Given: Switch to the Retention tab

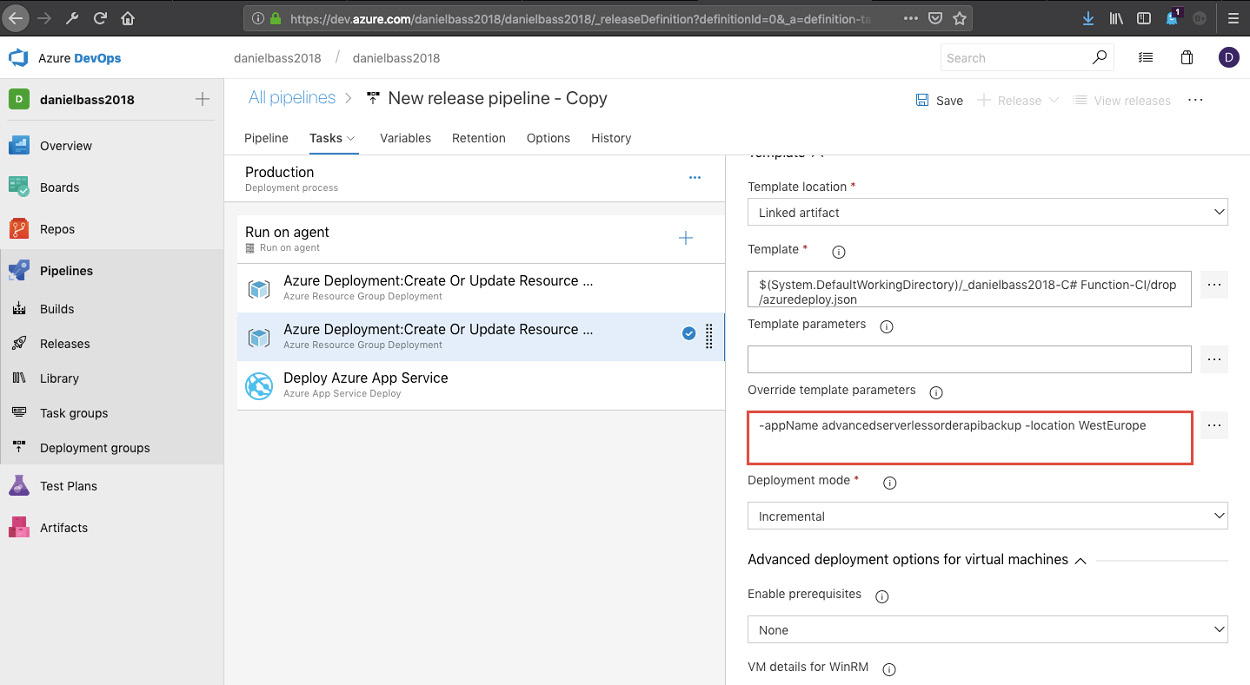Looking at the screenshot, I should (479, 138).
